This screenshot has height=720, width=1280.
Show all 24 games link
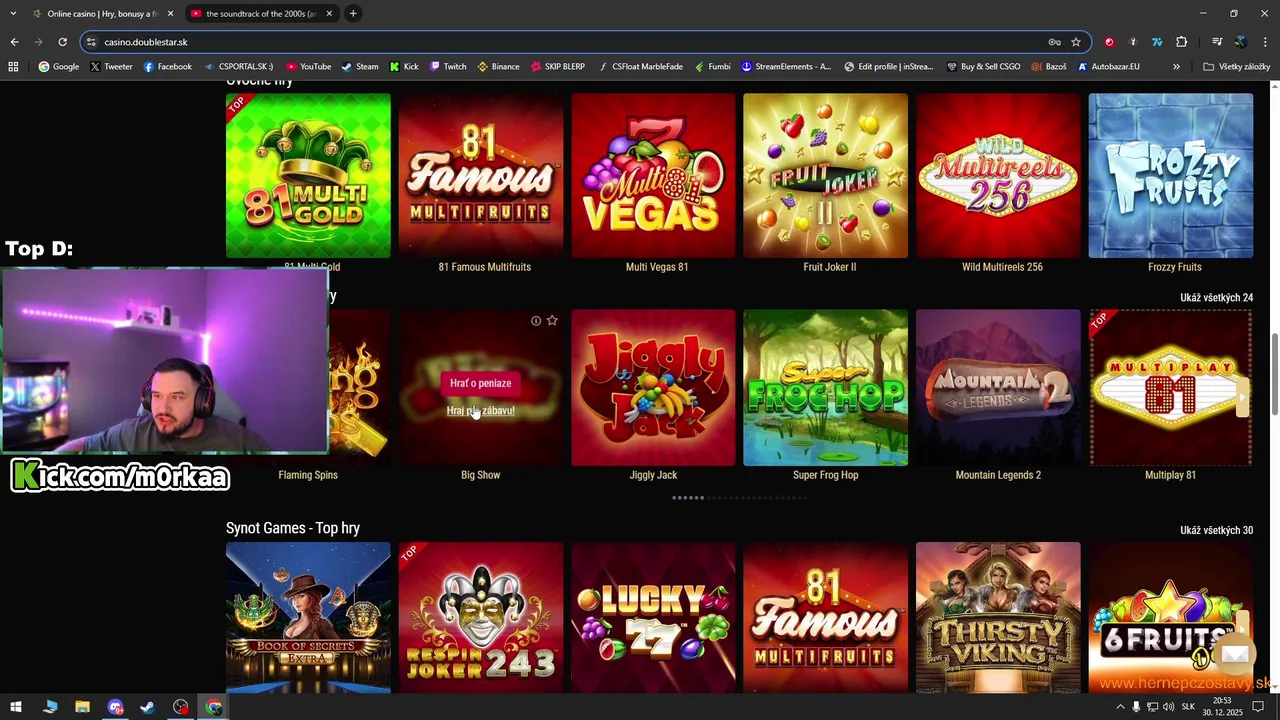point(1216,298)
